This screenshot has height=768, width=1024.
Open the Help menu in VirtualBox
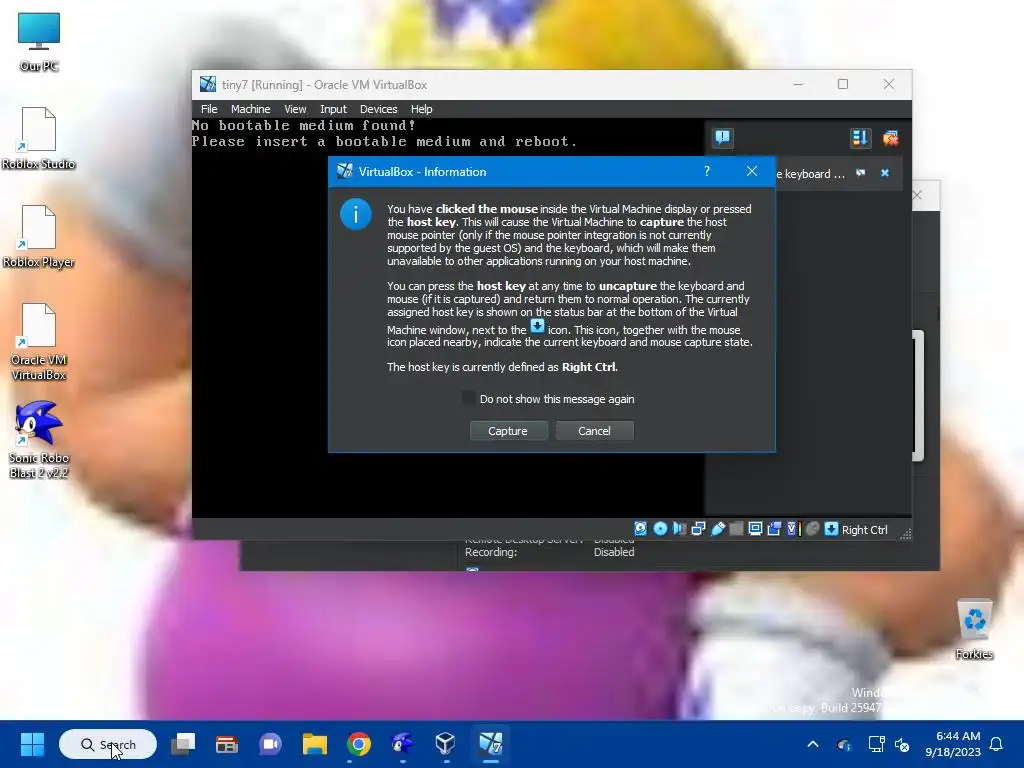point(421,109)
